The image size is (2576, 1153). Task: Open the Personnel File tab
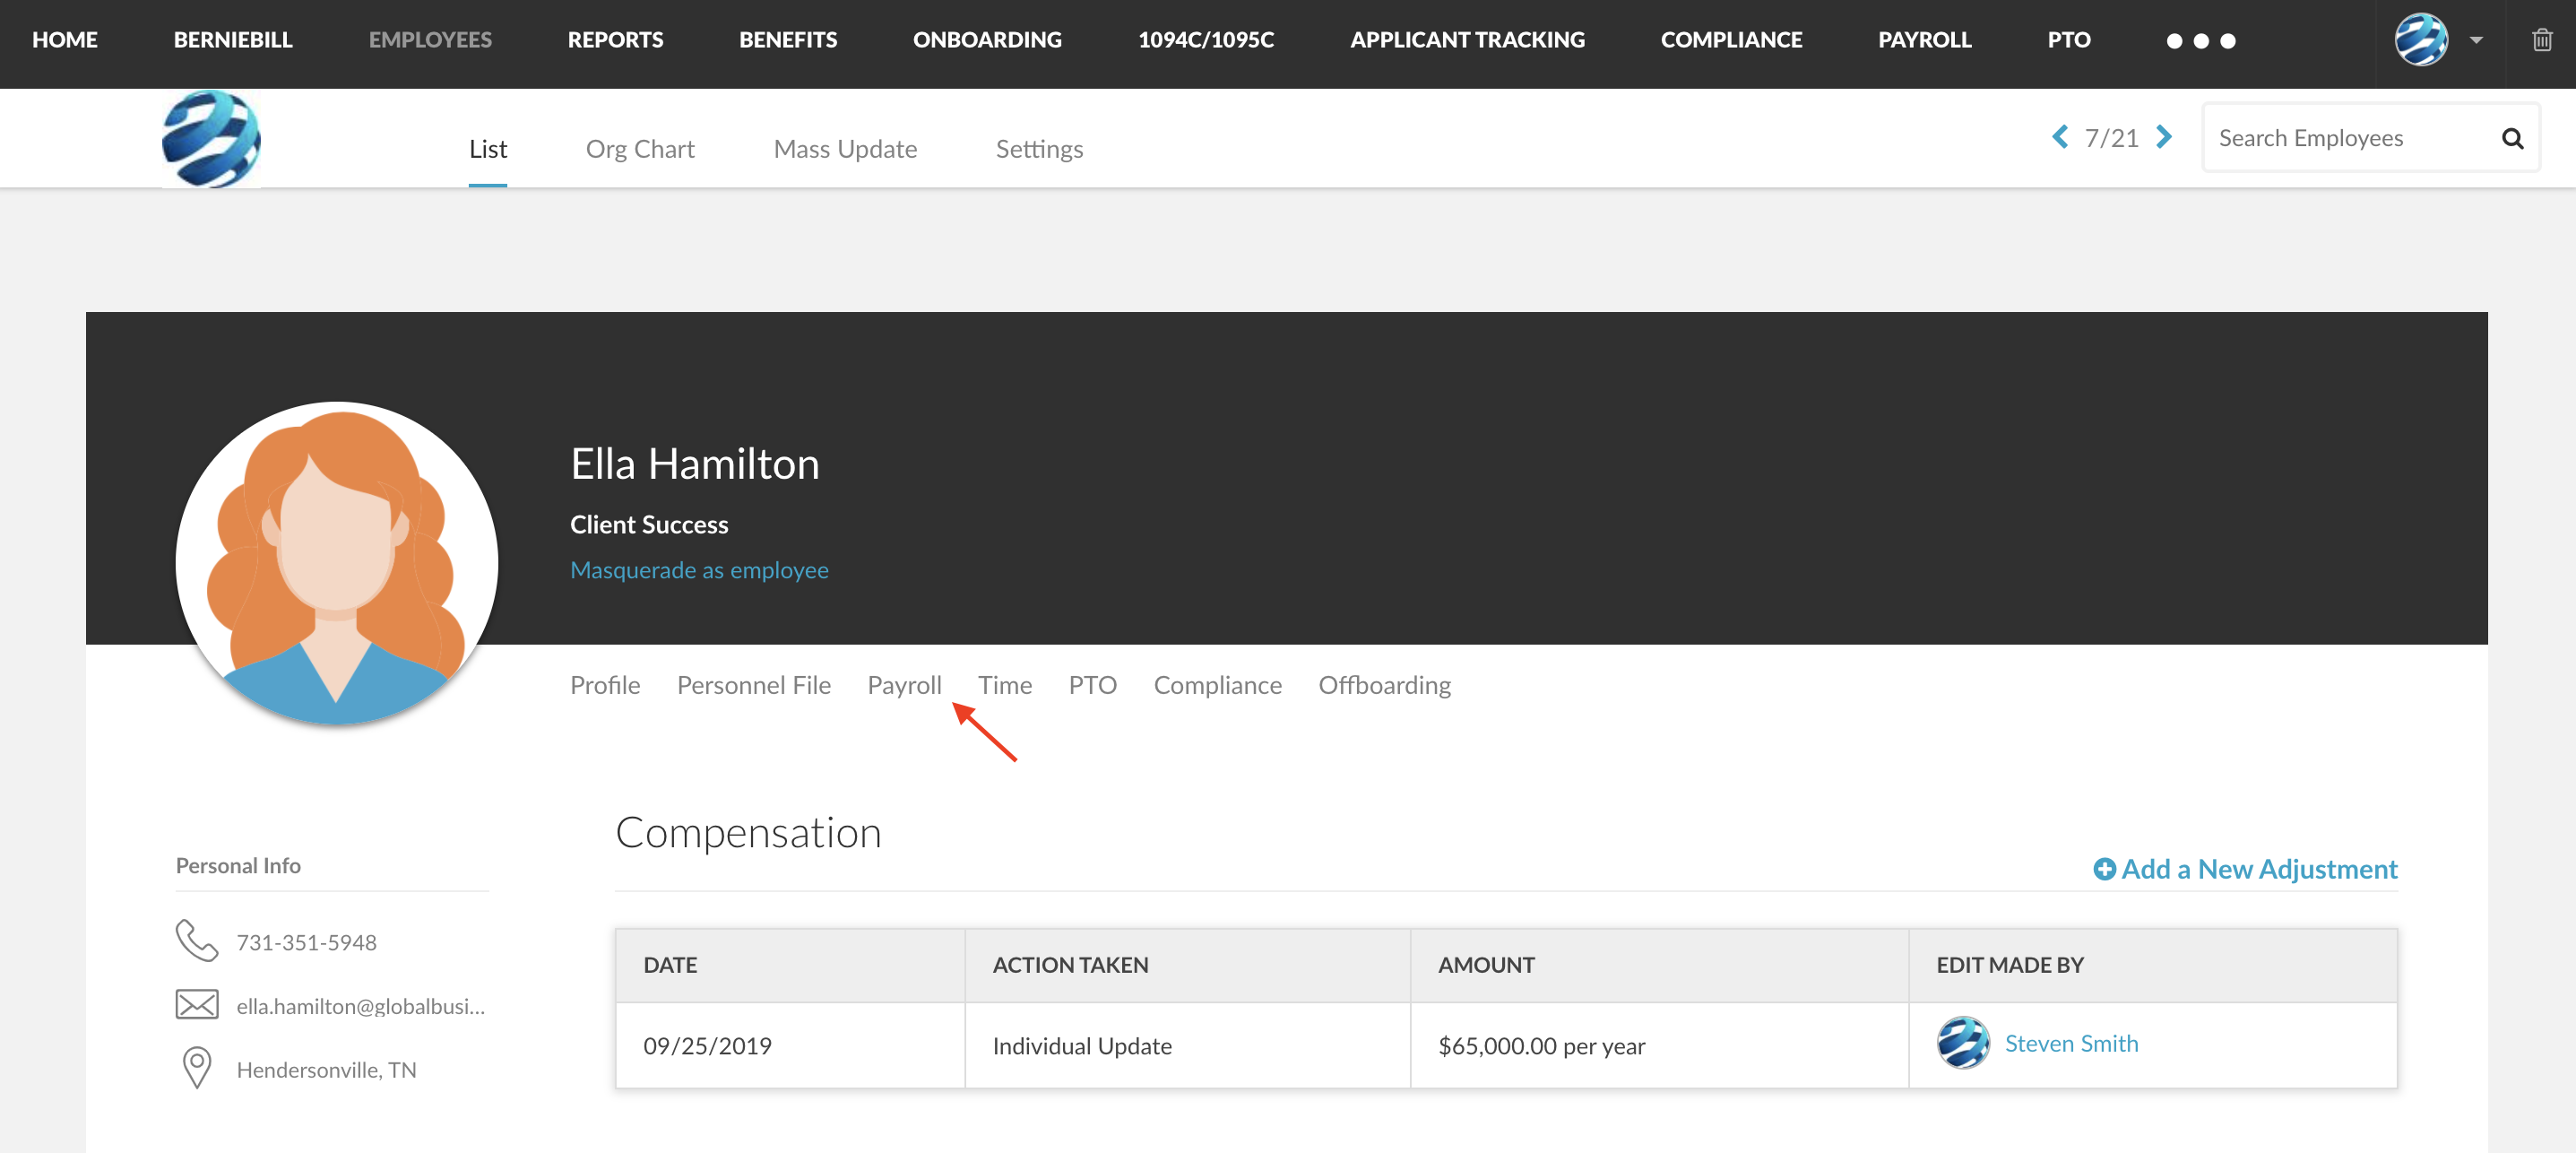click(x=754, y=685)
